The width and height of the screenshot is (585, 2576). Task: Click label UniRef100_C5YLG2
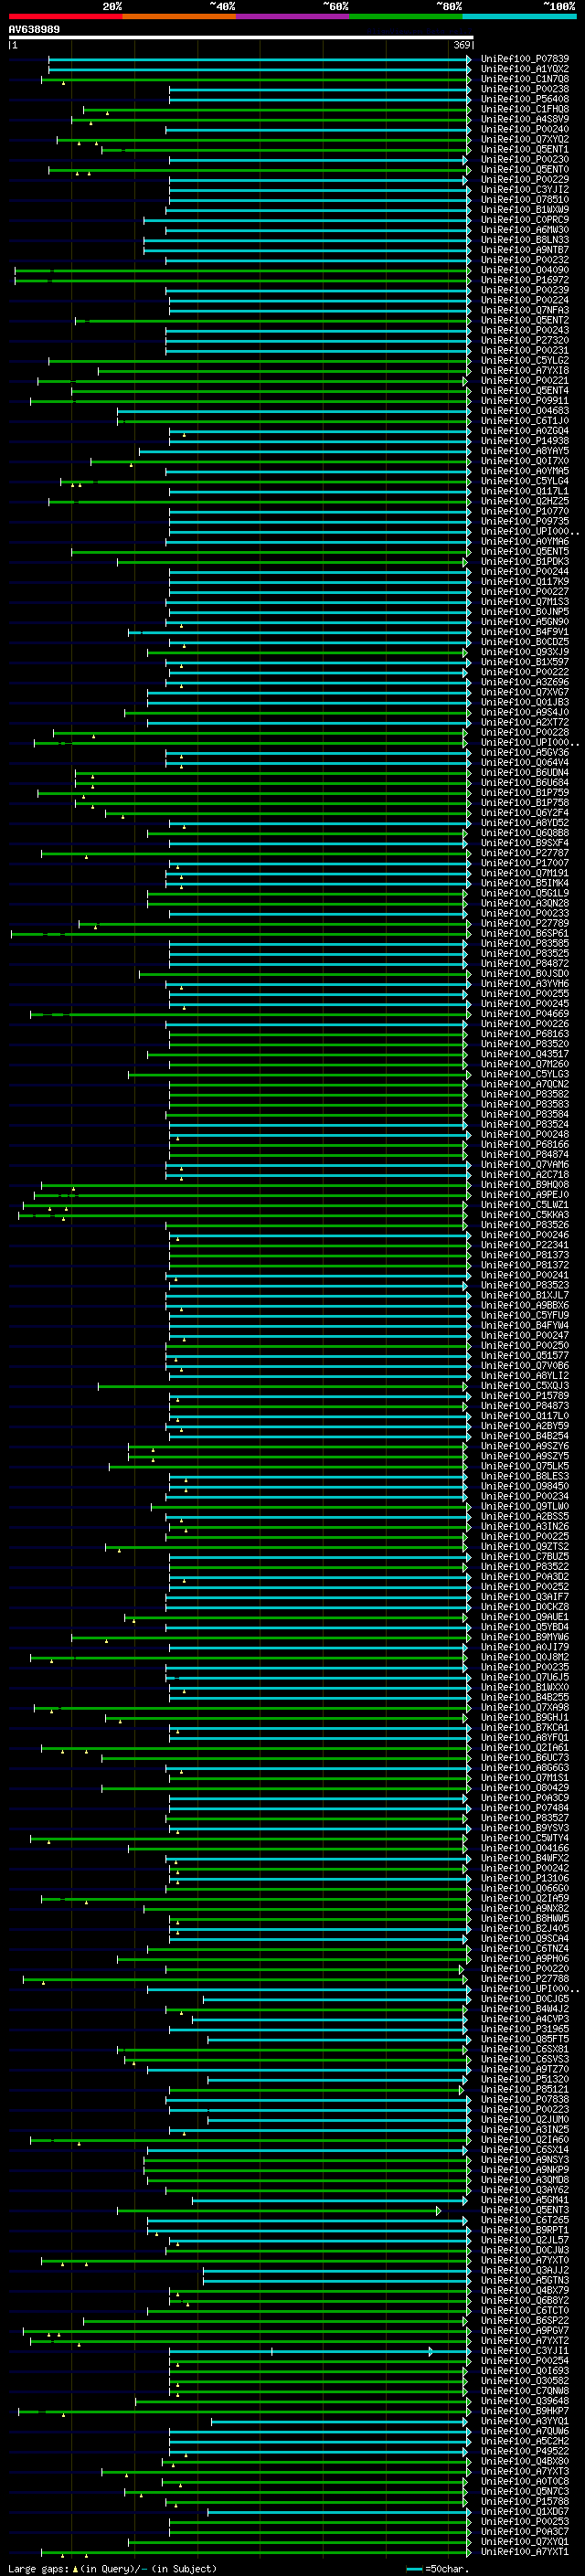[525, 360]
